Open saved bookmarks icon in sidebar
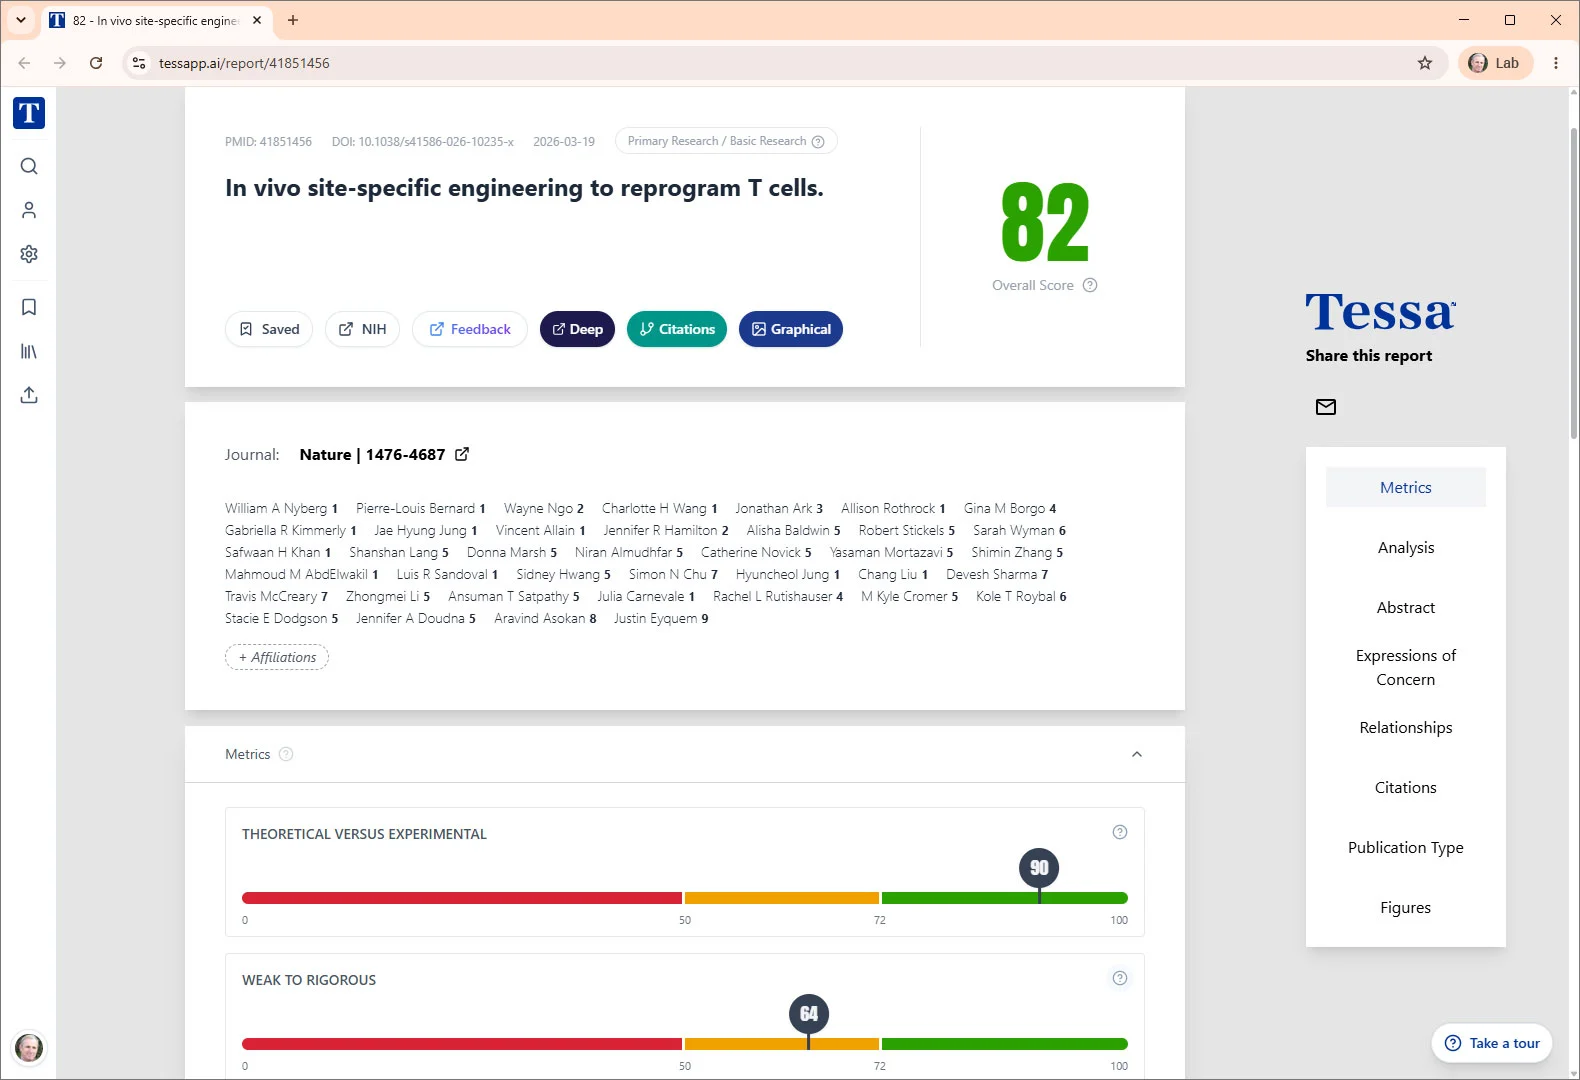Viewport: 1580px width, 1080px height. tap(29, 307)
